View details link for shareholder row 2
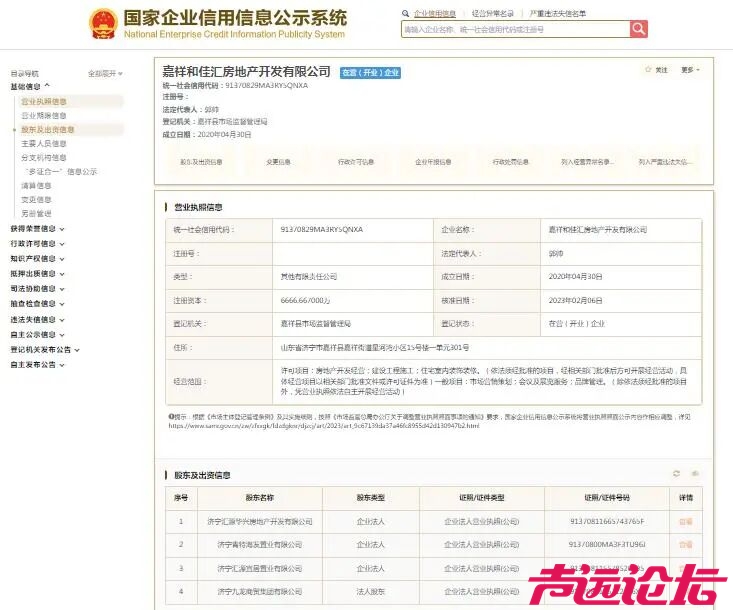Screen dimensions: 733x610 [685, 545]
